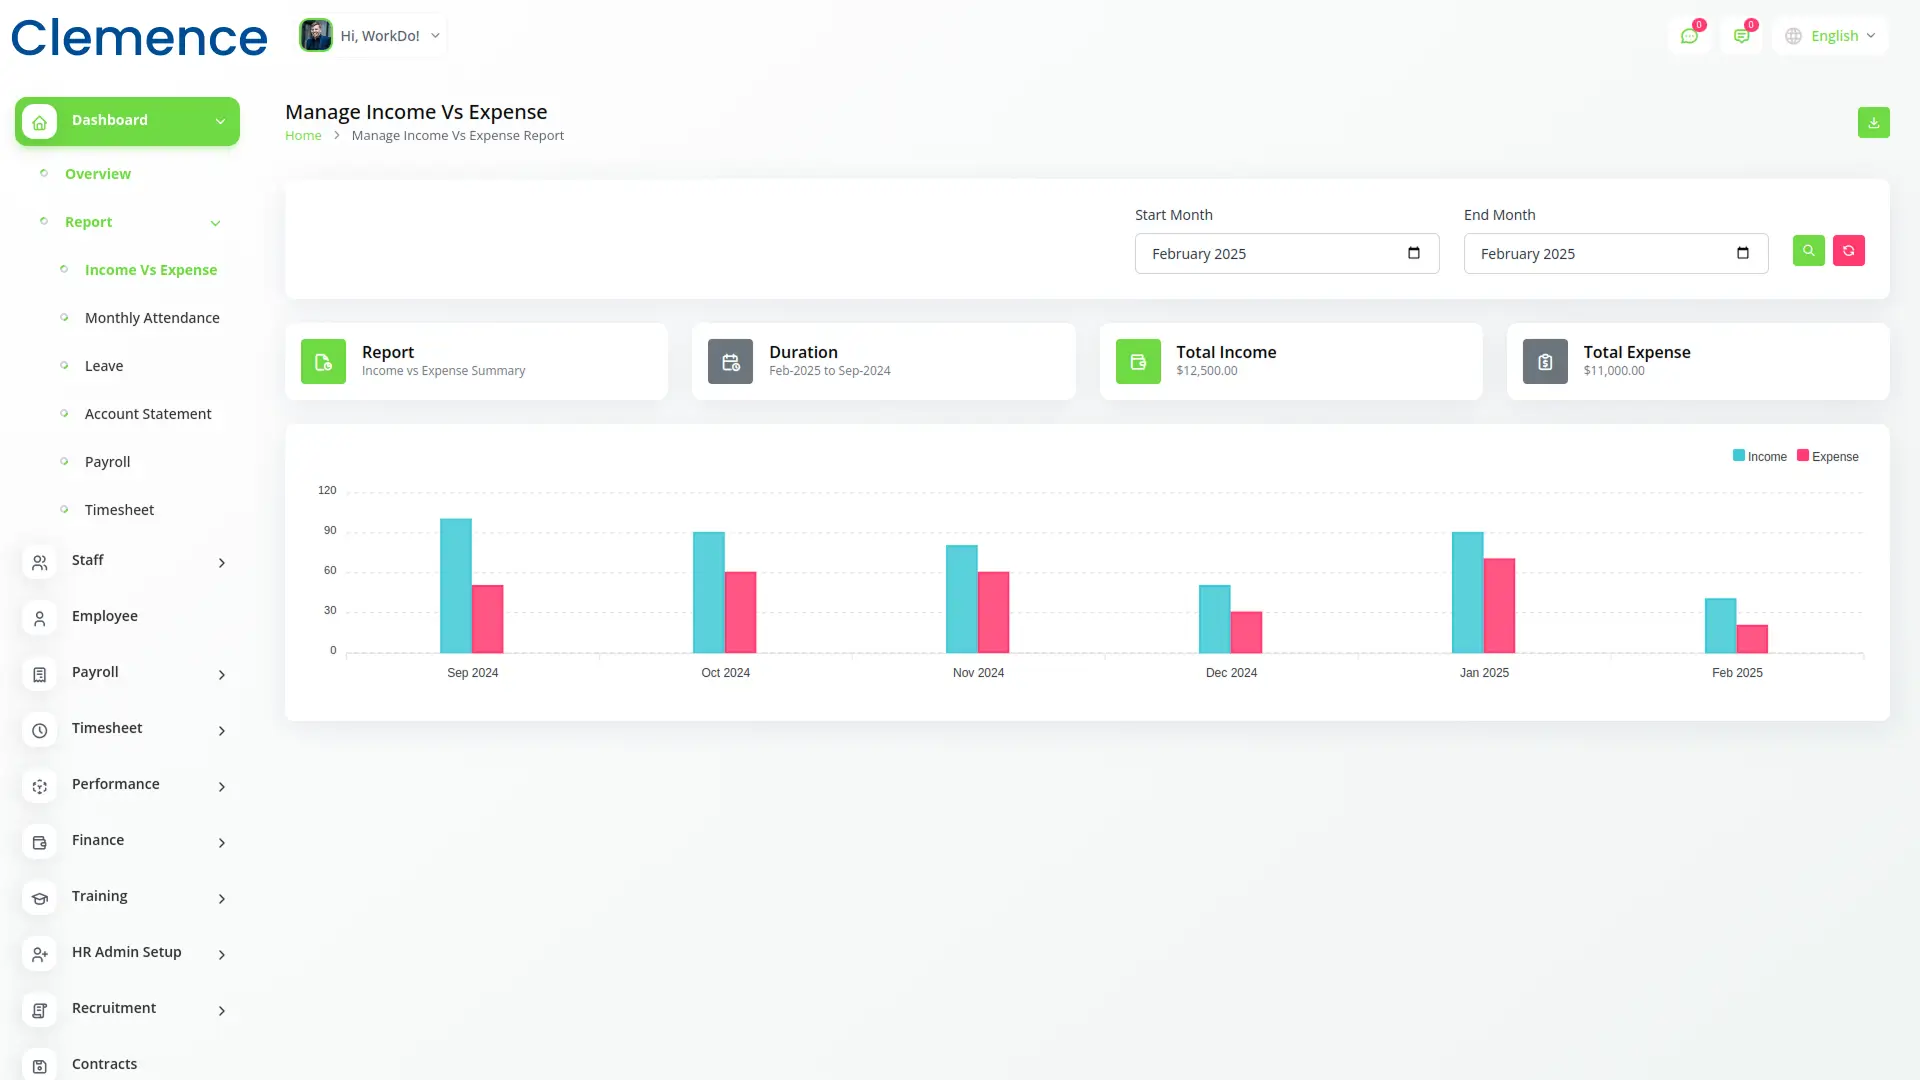
Task: Click the Start Month calendar picker icon
Action: [x=1413, y=253]
